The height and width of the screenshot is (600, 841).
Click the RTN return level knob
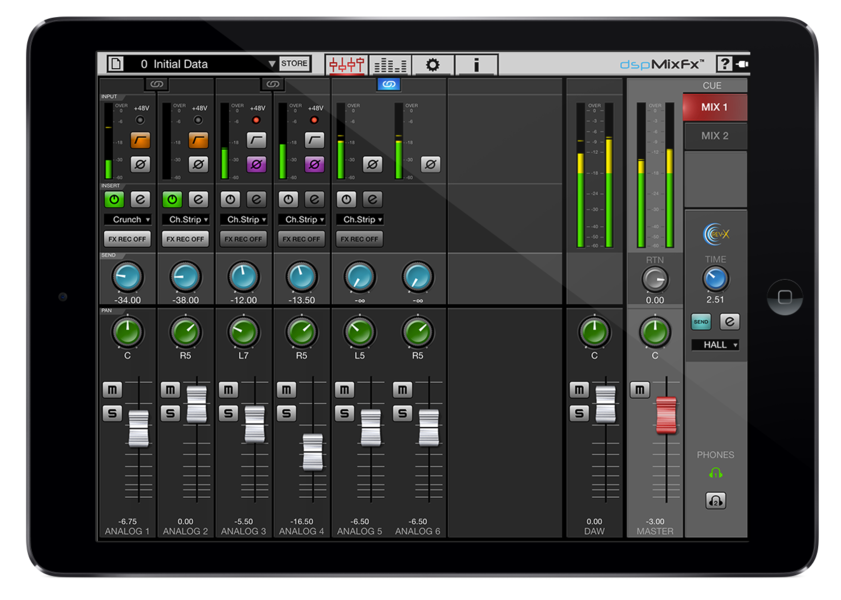tap(654, 279)
